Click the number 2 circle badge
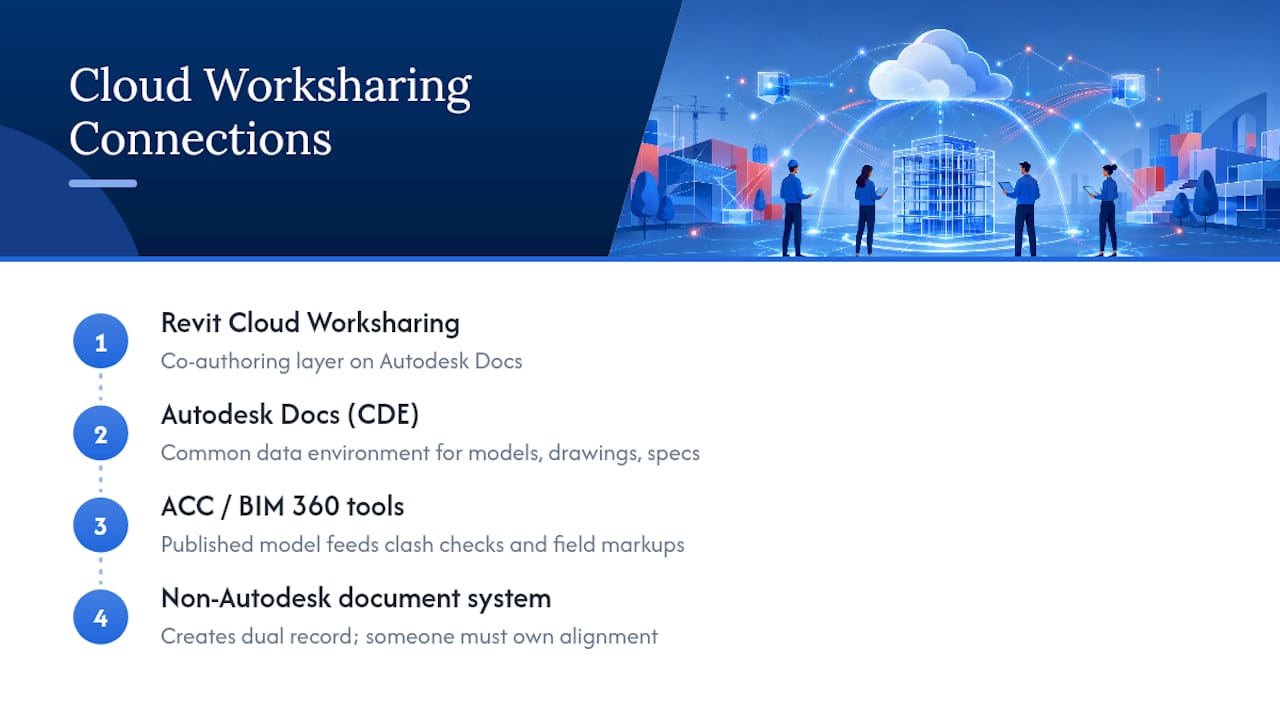 (100, 434)
